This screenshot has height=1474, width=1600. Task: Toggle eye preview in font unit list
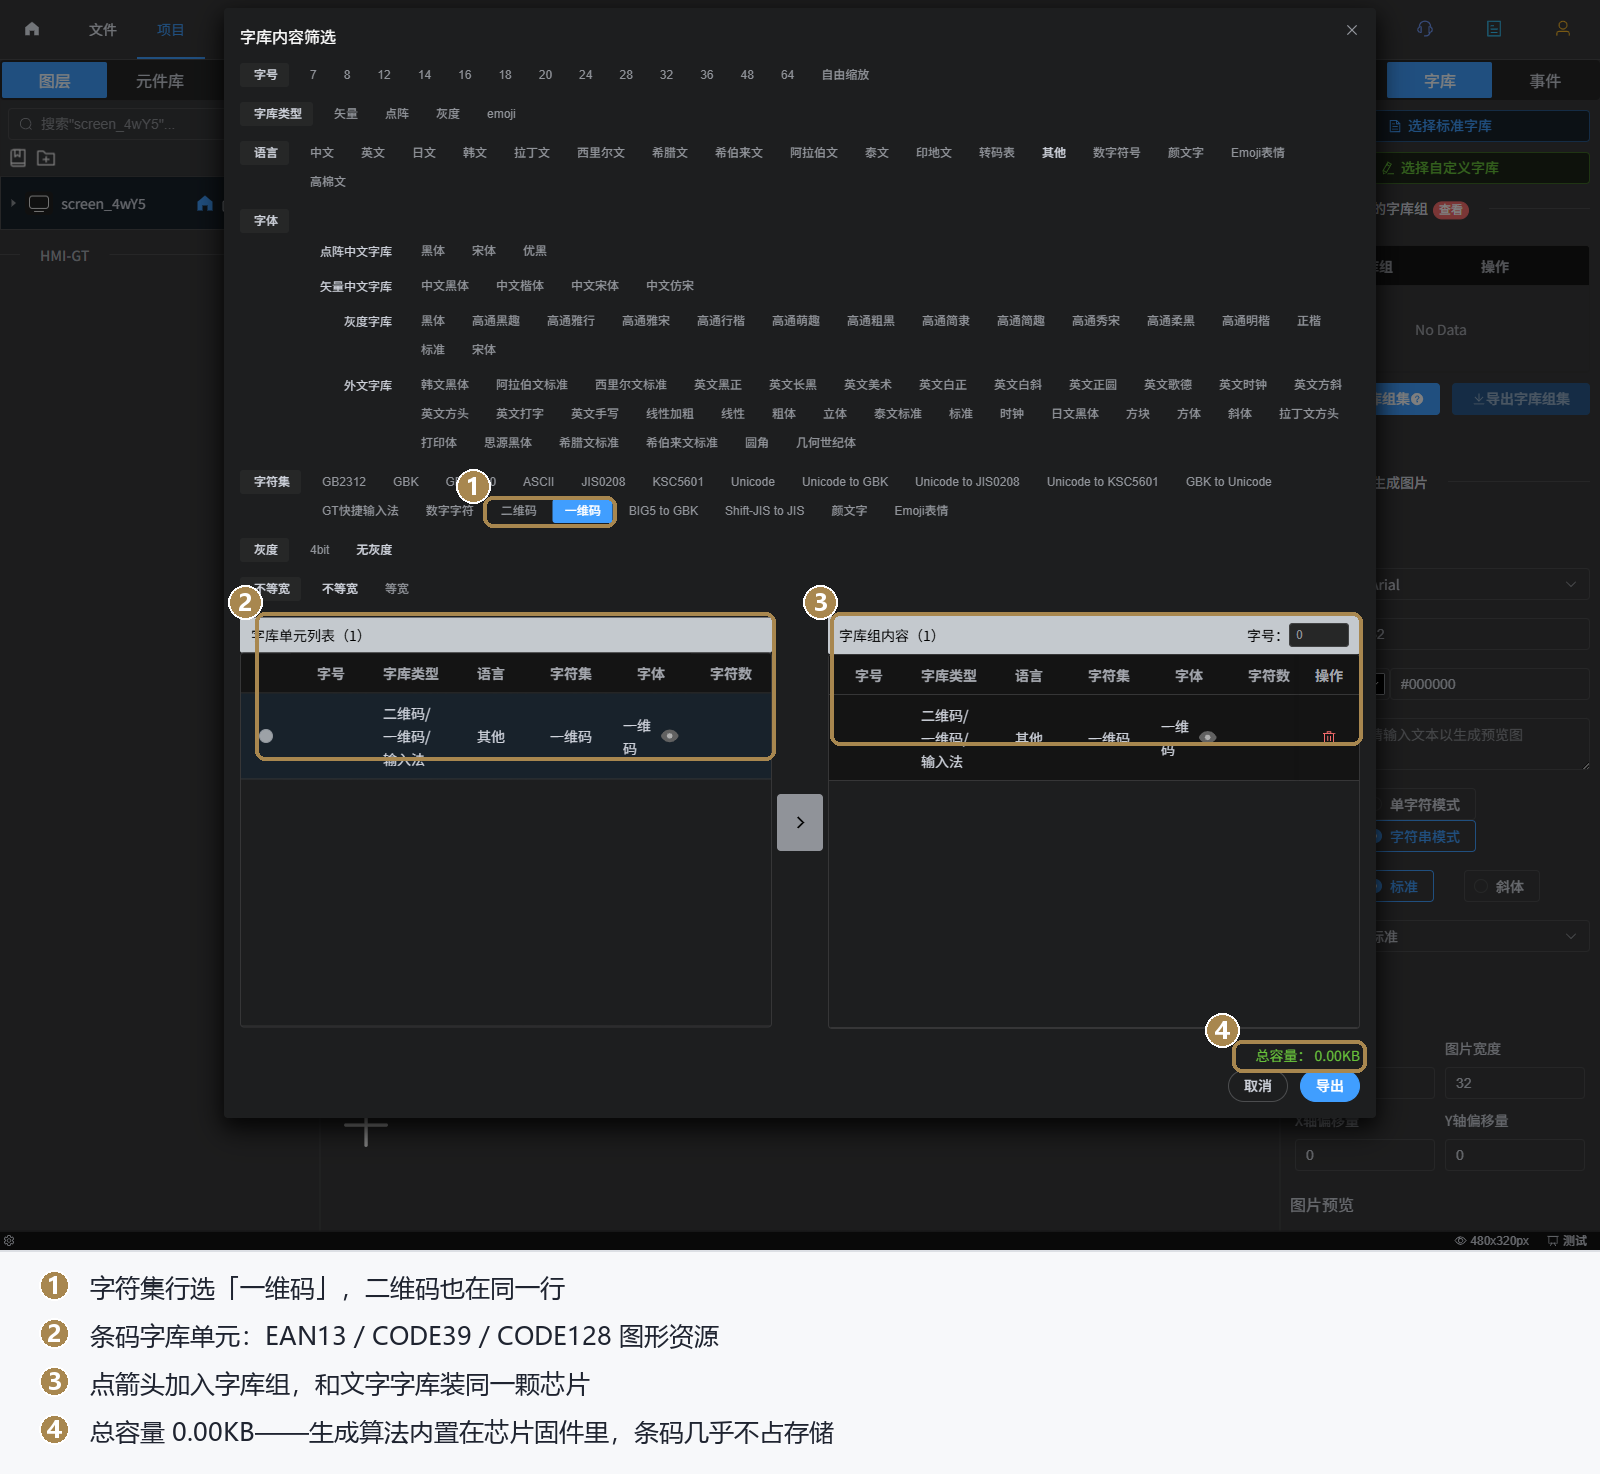coord(670,736)
